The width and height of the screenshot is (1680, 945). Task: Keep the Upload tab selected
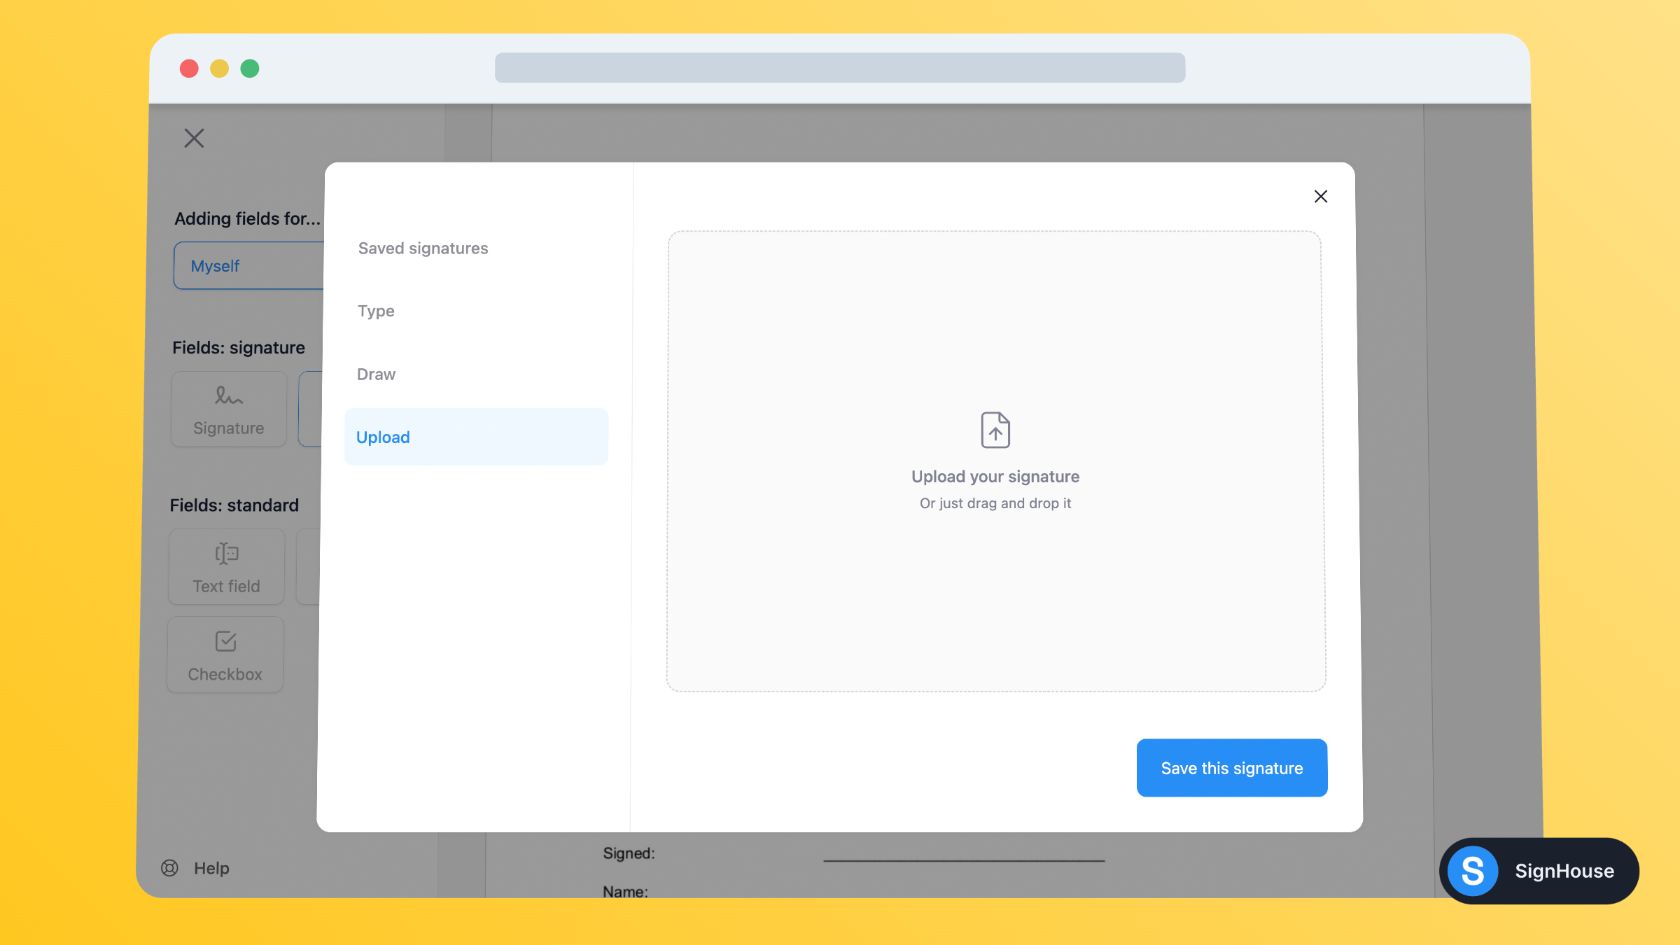pyautogui.click(x=383, y=437)
